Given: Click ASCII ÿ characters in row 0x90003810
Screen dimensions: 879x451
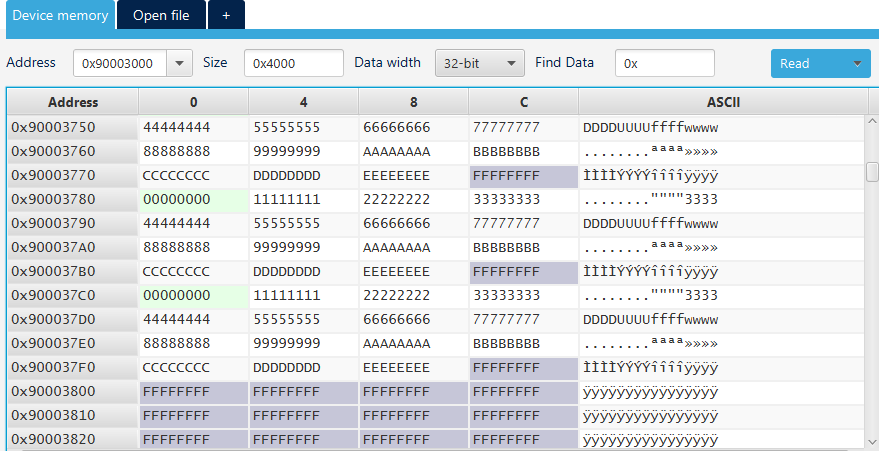Looking at the screenshot, I should 650,416.
